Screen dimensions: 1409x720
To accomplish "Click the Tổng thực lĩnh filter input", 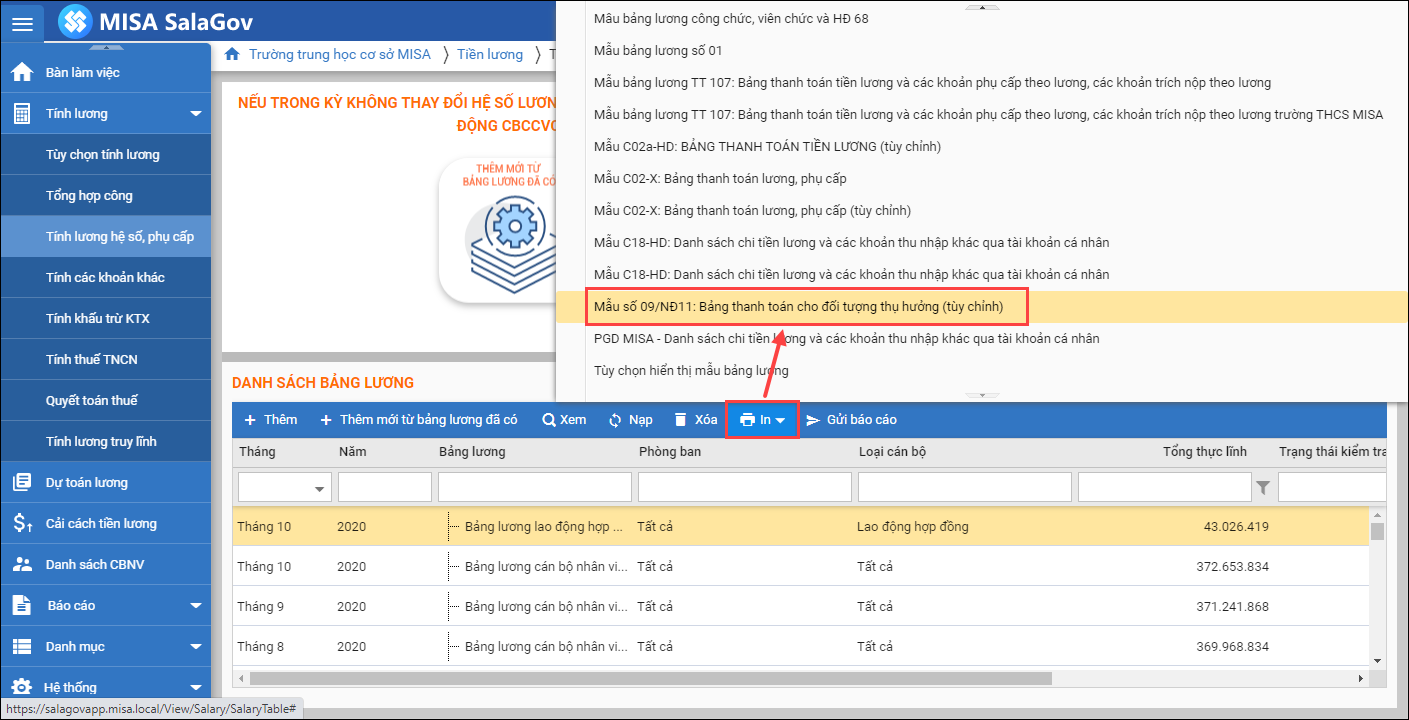I will (x=1165, y=487).
